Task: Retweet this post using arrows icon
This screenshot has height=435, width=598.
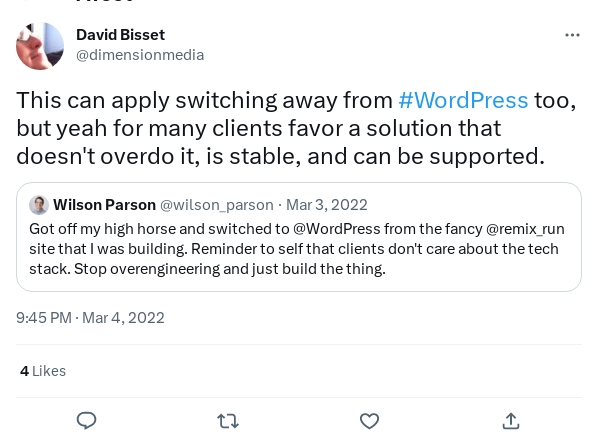Action: click(x=228, y=421)
